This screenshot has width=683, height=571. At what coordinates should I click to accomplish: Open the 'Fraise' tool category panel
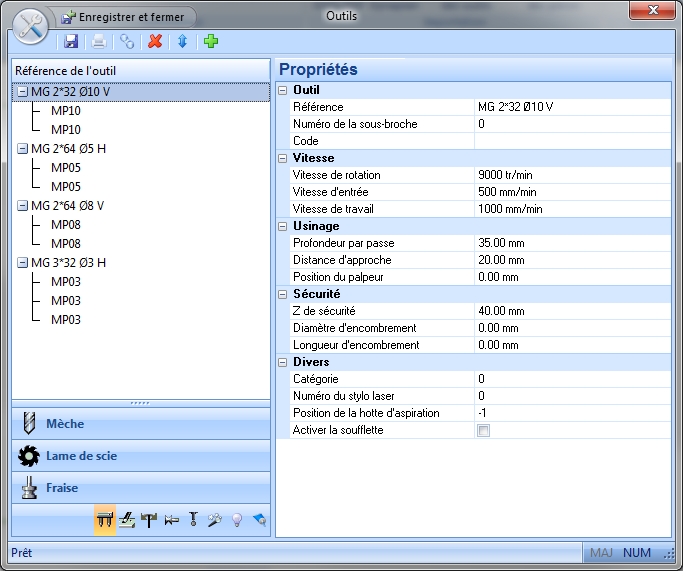[x=141, y=488]
